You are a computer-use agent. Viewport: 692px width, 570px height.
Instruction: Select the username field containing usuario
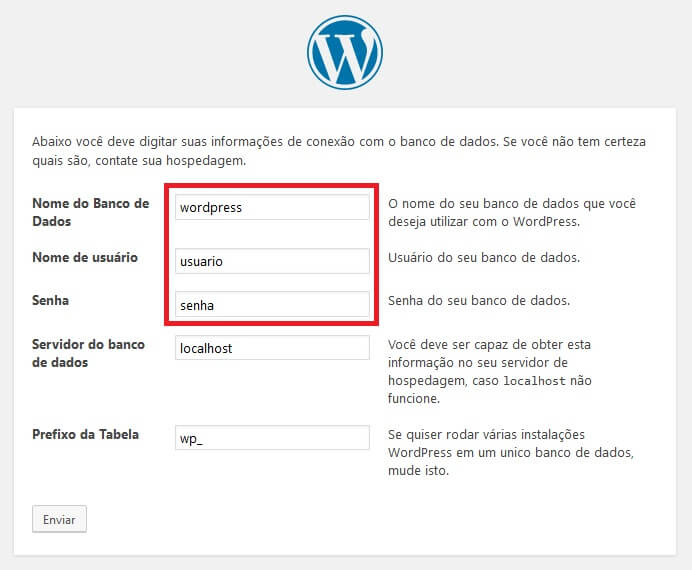coord(272,261)
